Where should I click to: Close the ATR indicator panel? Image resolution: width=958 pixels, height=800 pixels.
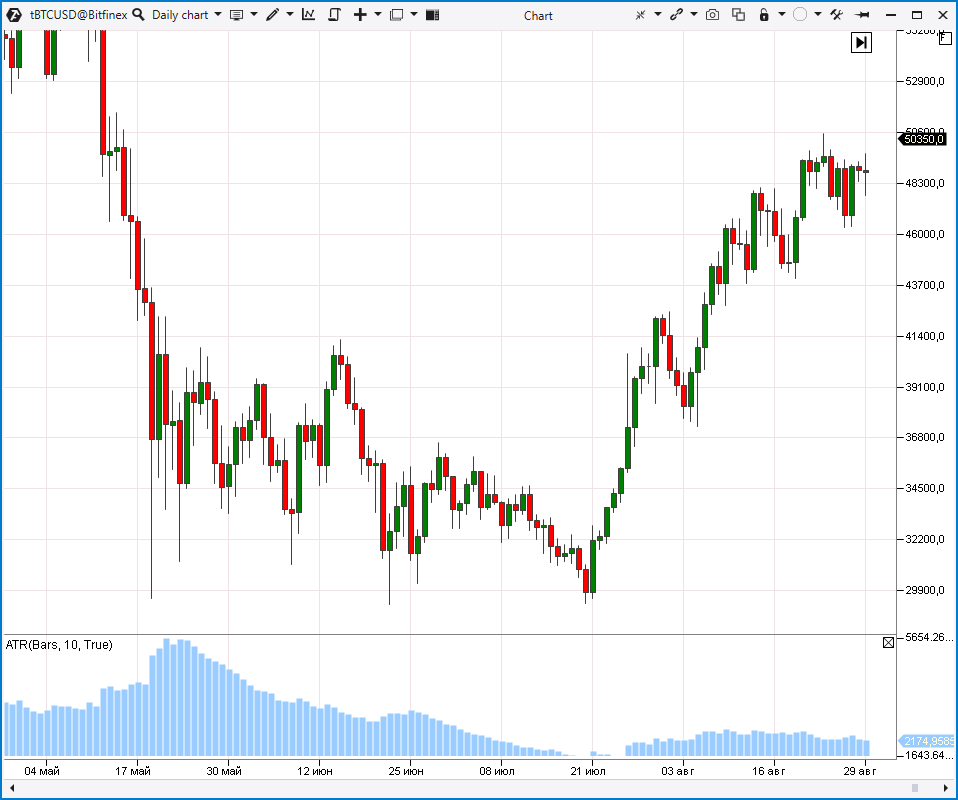click(888, 643)
